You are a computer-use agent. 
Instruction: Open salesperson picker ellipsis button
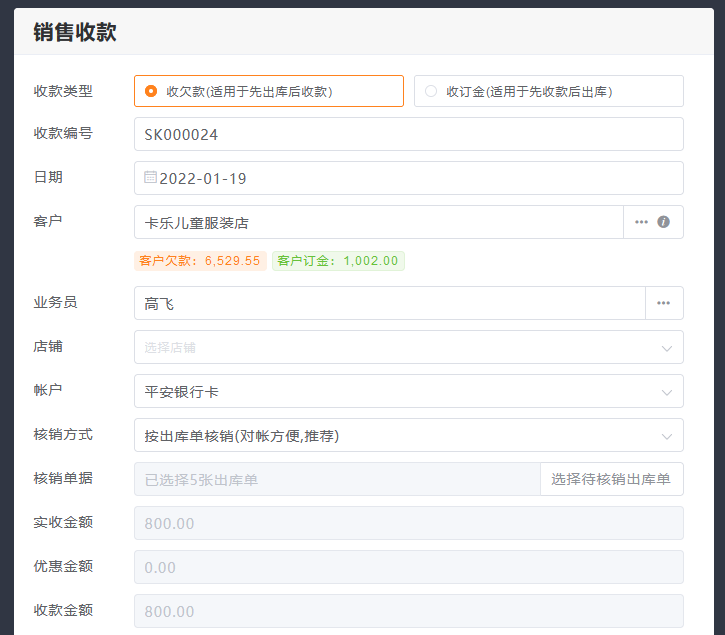tap(663, 303)
